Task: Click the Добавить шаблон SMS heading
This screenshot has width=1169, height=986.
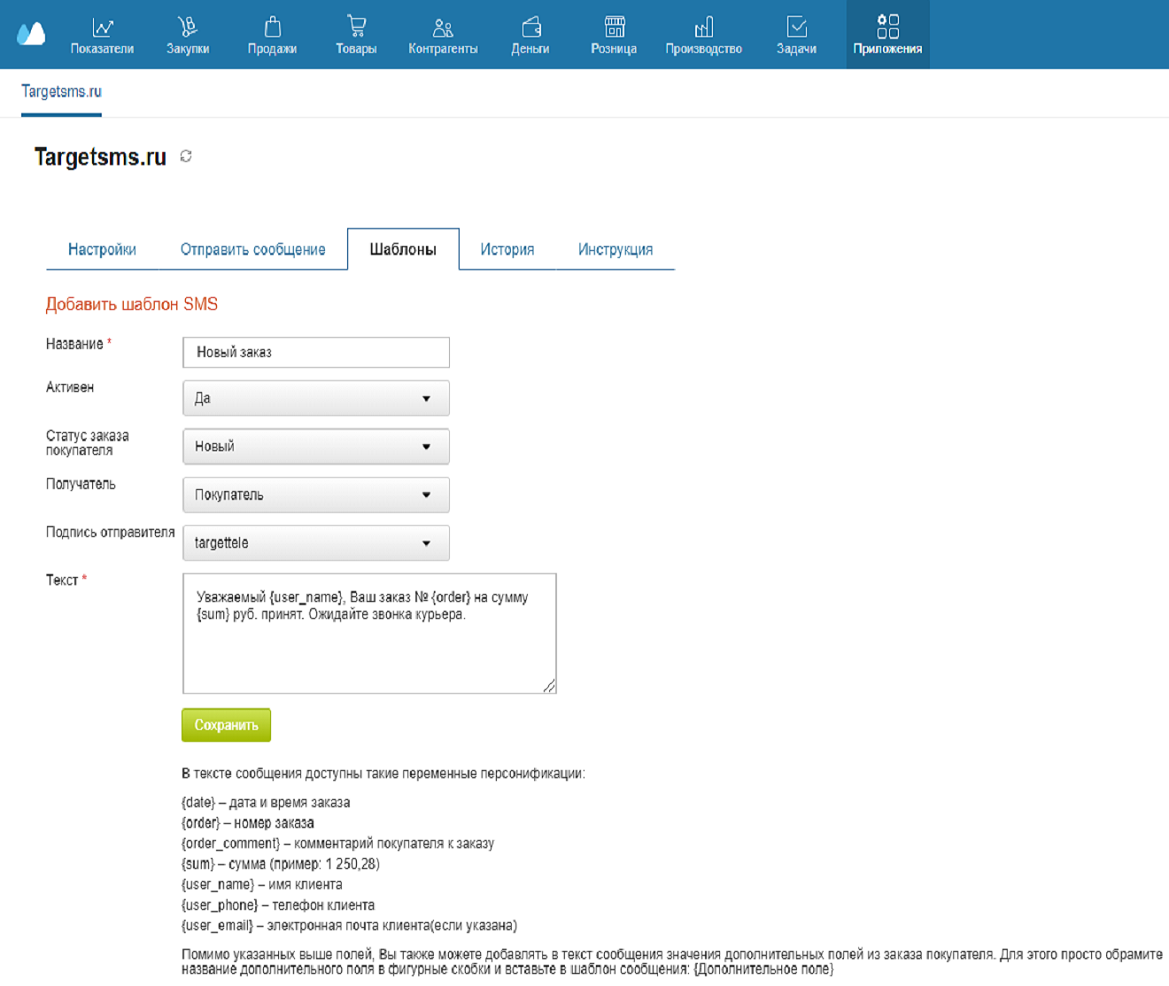Action: pos(132,304)
